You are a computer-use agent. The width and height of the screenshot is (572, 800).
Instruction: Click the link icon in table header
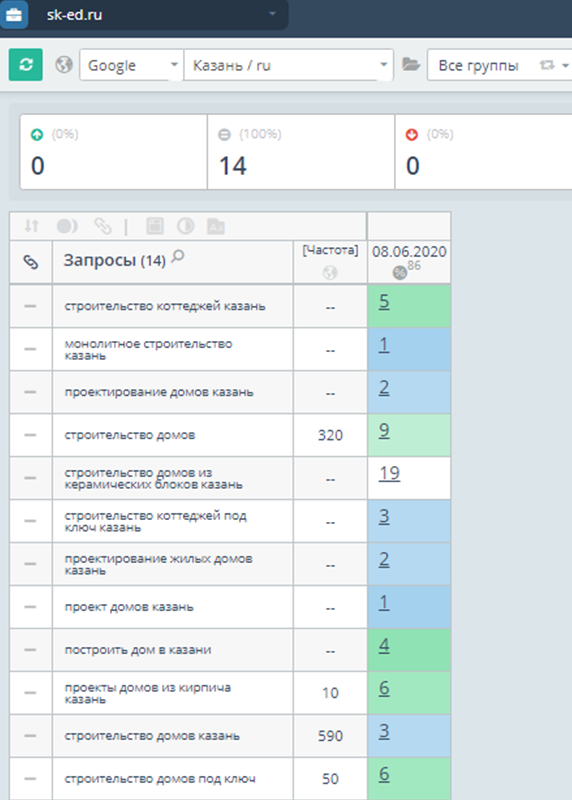coord(31,262)
